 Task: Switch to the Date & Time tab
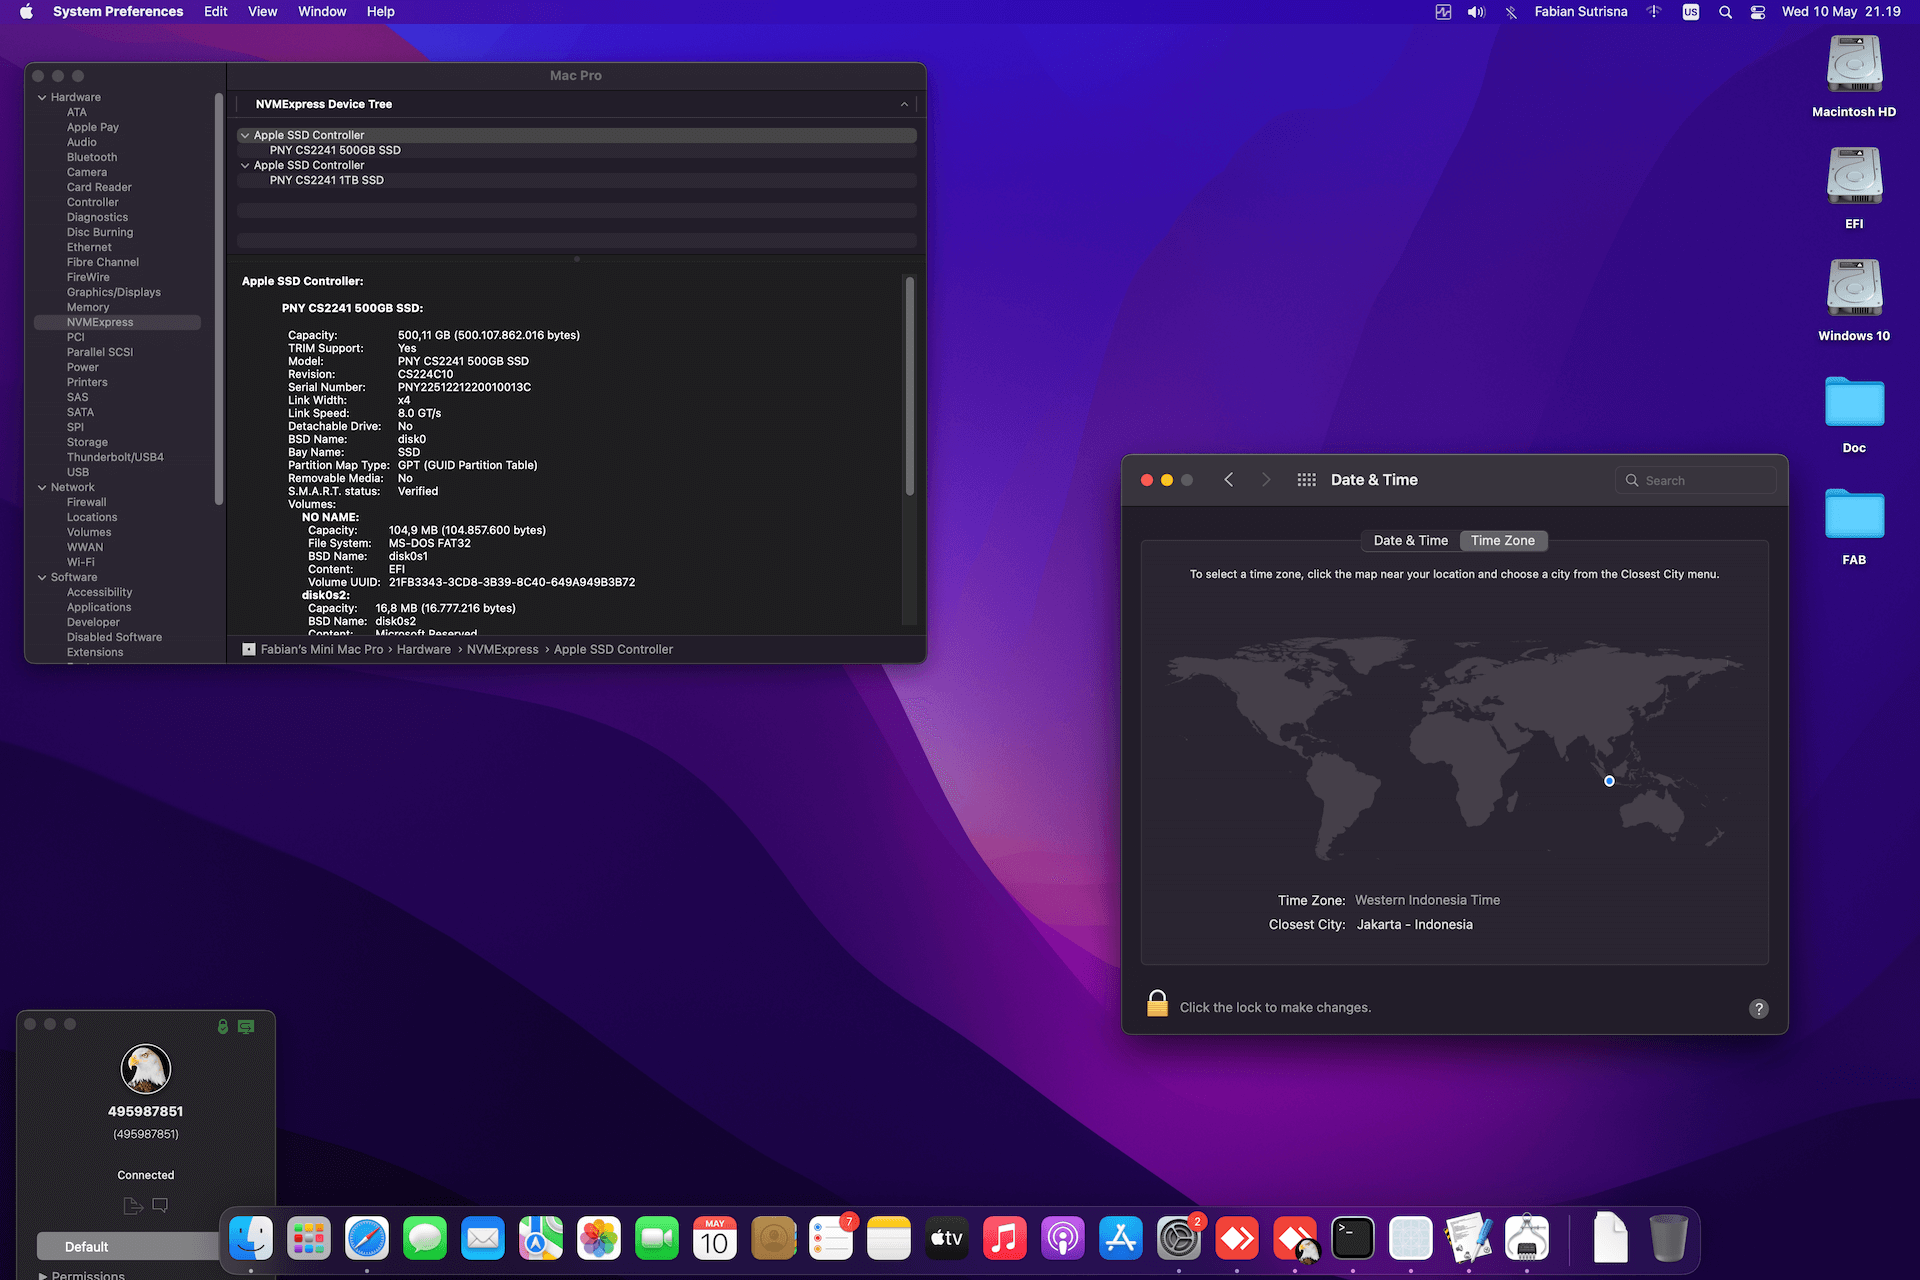click(x=1410, y=540)
